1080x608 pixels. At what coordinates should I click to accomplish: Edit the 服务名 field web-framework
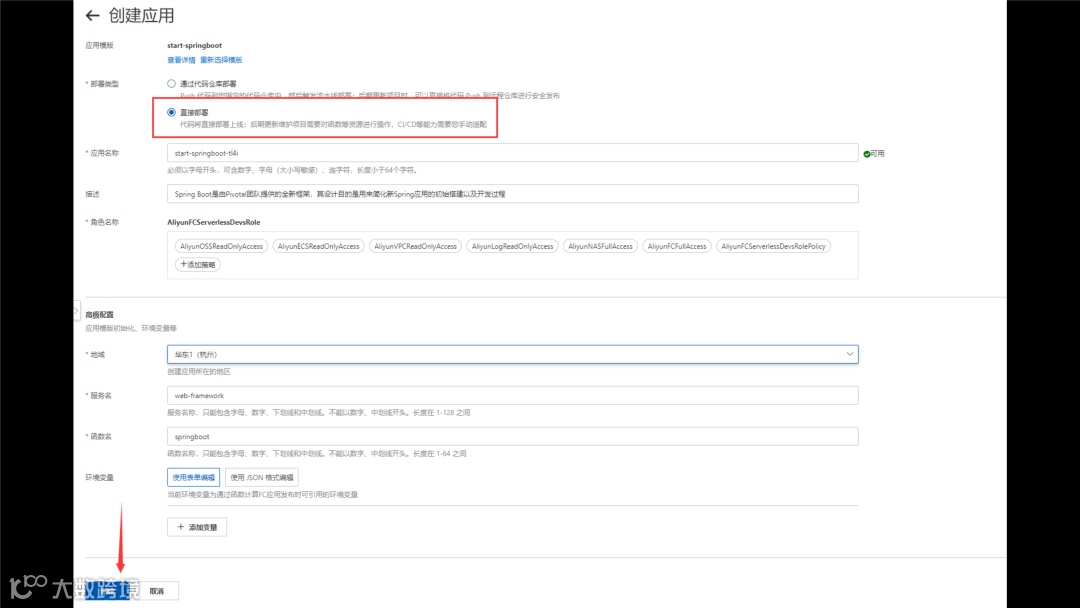[x=512, y=395]
